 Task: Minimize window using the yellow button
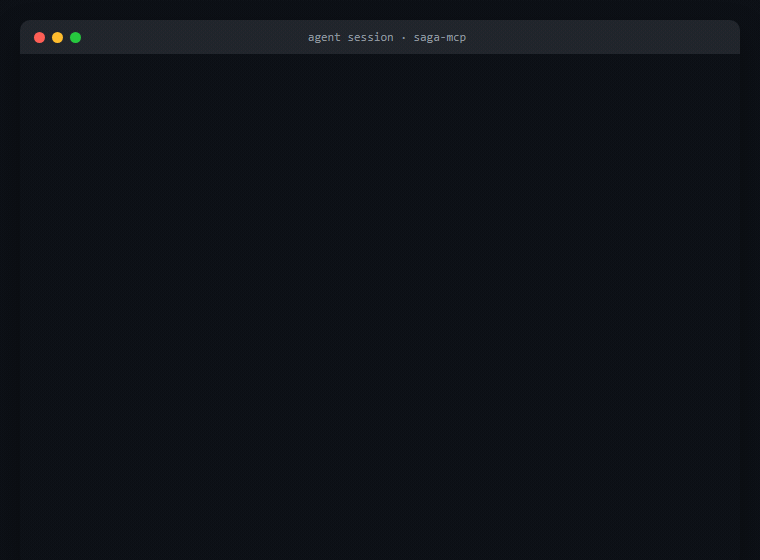pos(57,38)
